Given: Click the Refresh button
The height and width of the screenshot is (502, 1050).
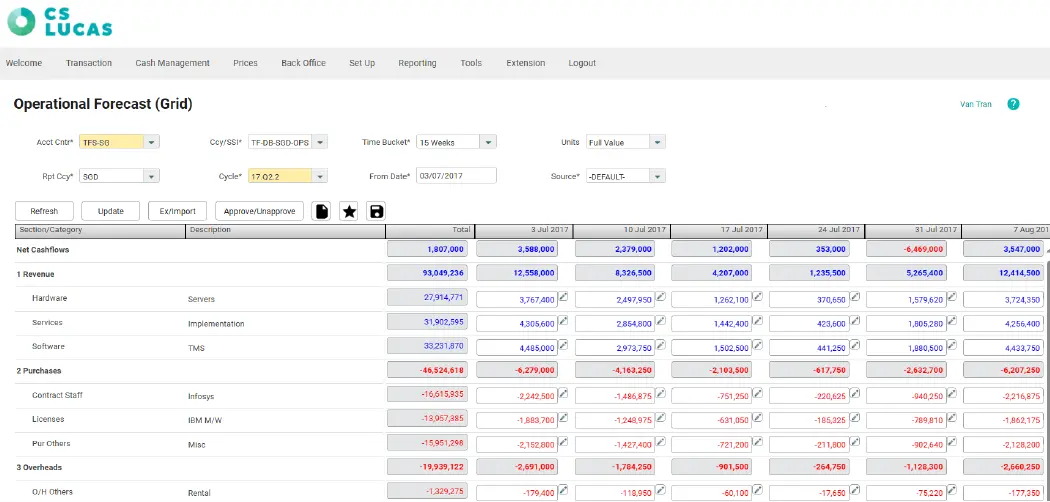Looking at the screenshot, I should pos(44,211).
